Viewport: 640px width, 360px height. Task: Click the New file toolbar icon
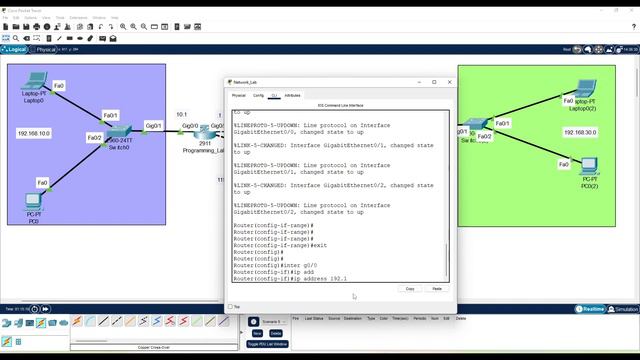pyautogui.click(x=6, y=27)
